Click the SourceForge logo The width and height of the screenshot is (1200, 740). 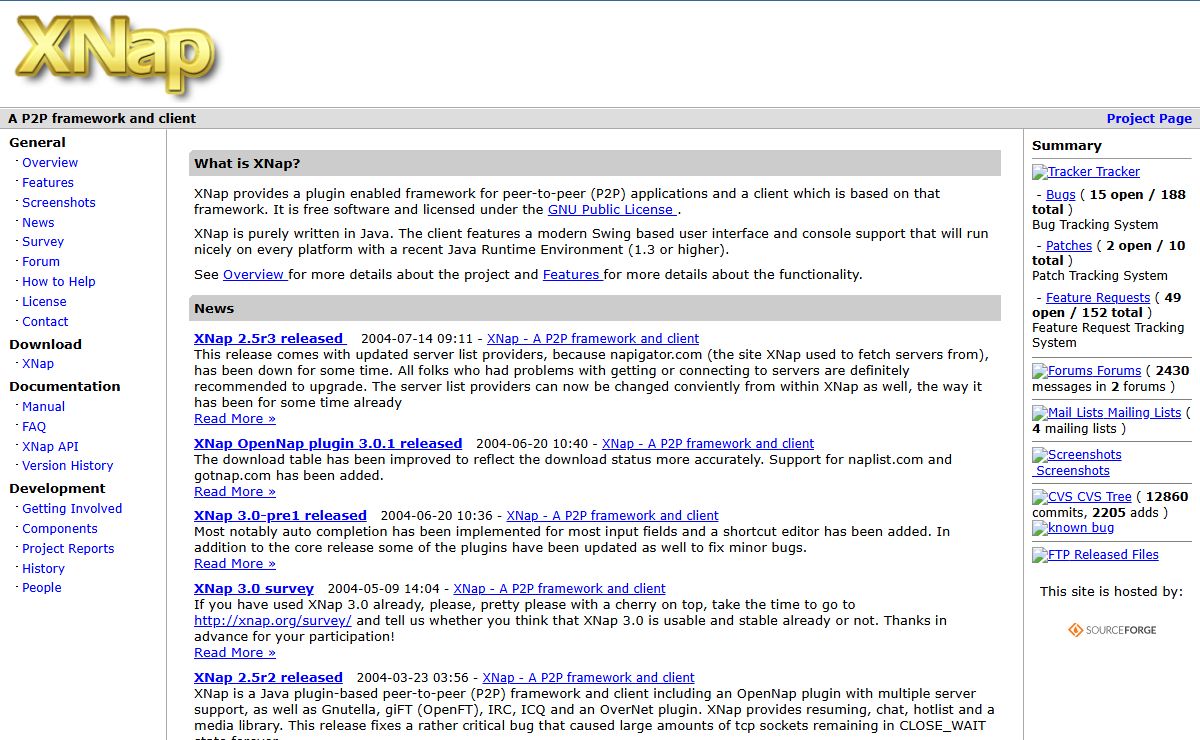pos(1112,630)
